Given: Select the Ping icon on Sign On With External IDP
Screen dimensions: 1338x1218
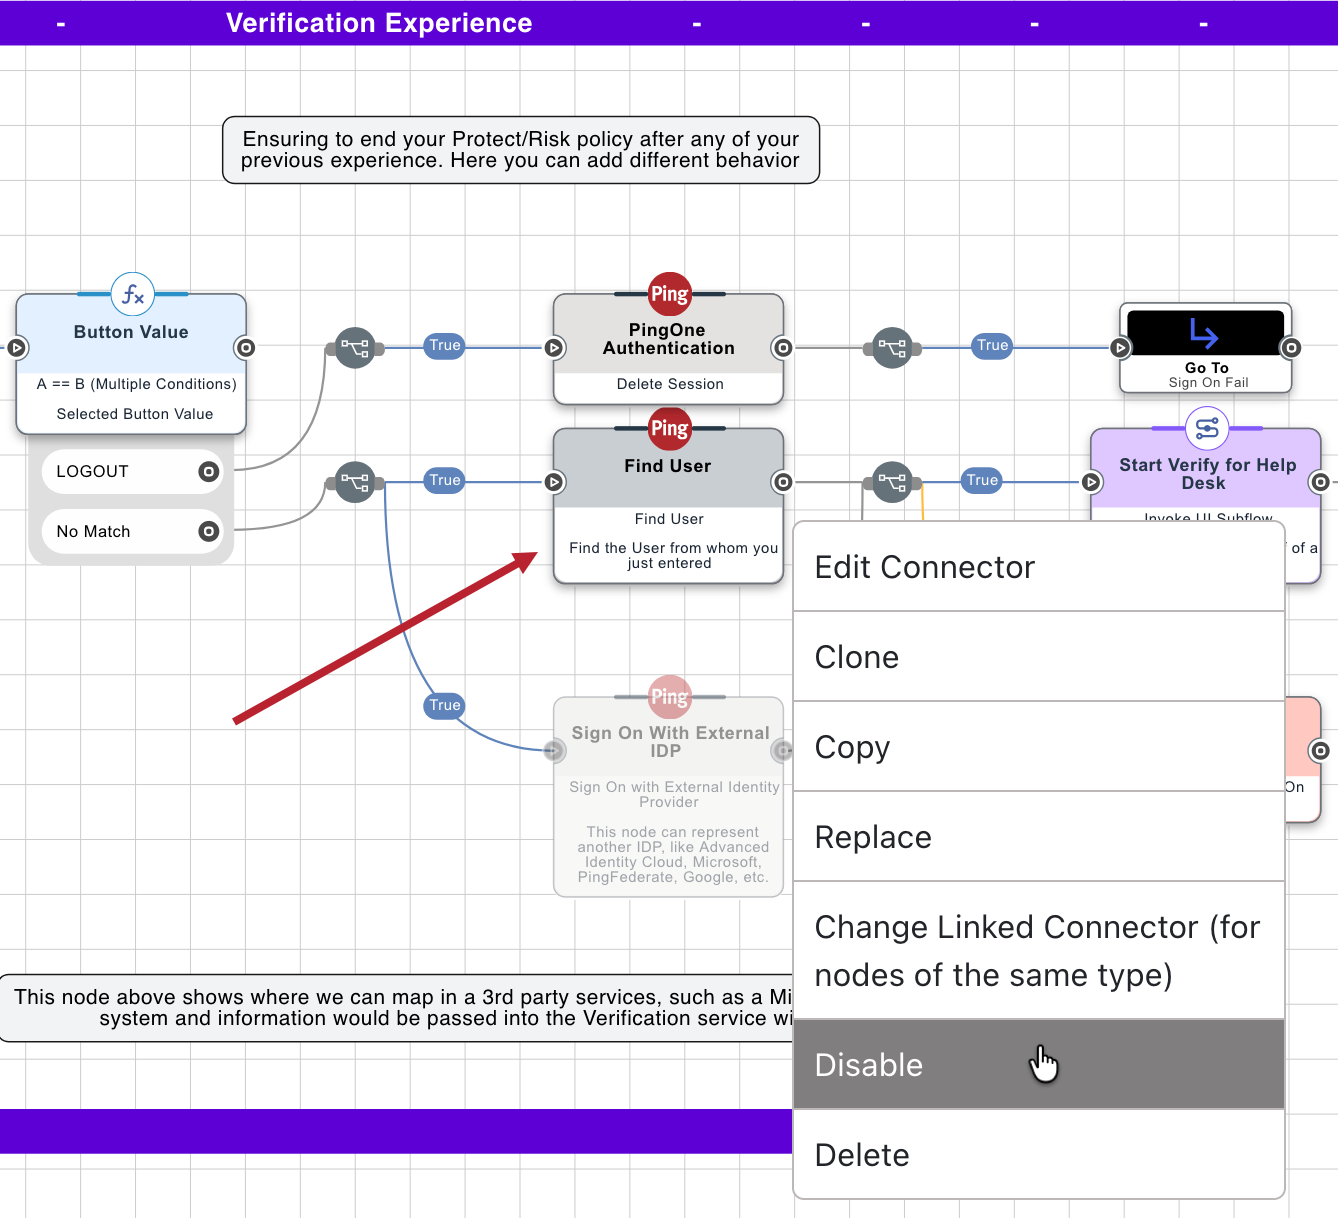Looking at the screenshot, I should tap(668, 697).
